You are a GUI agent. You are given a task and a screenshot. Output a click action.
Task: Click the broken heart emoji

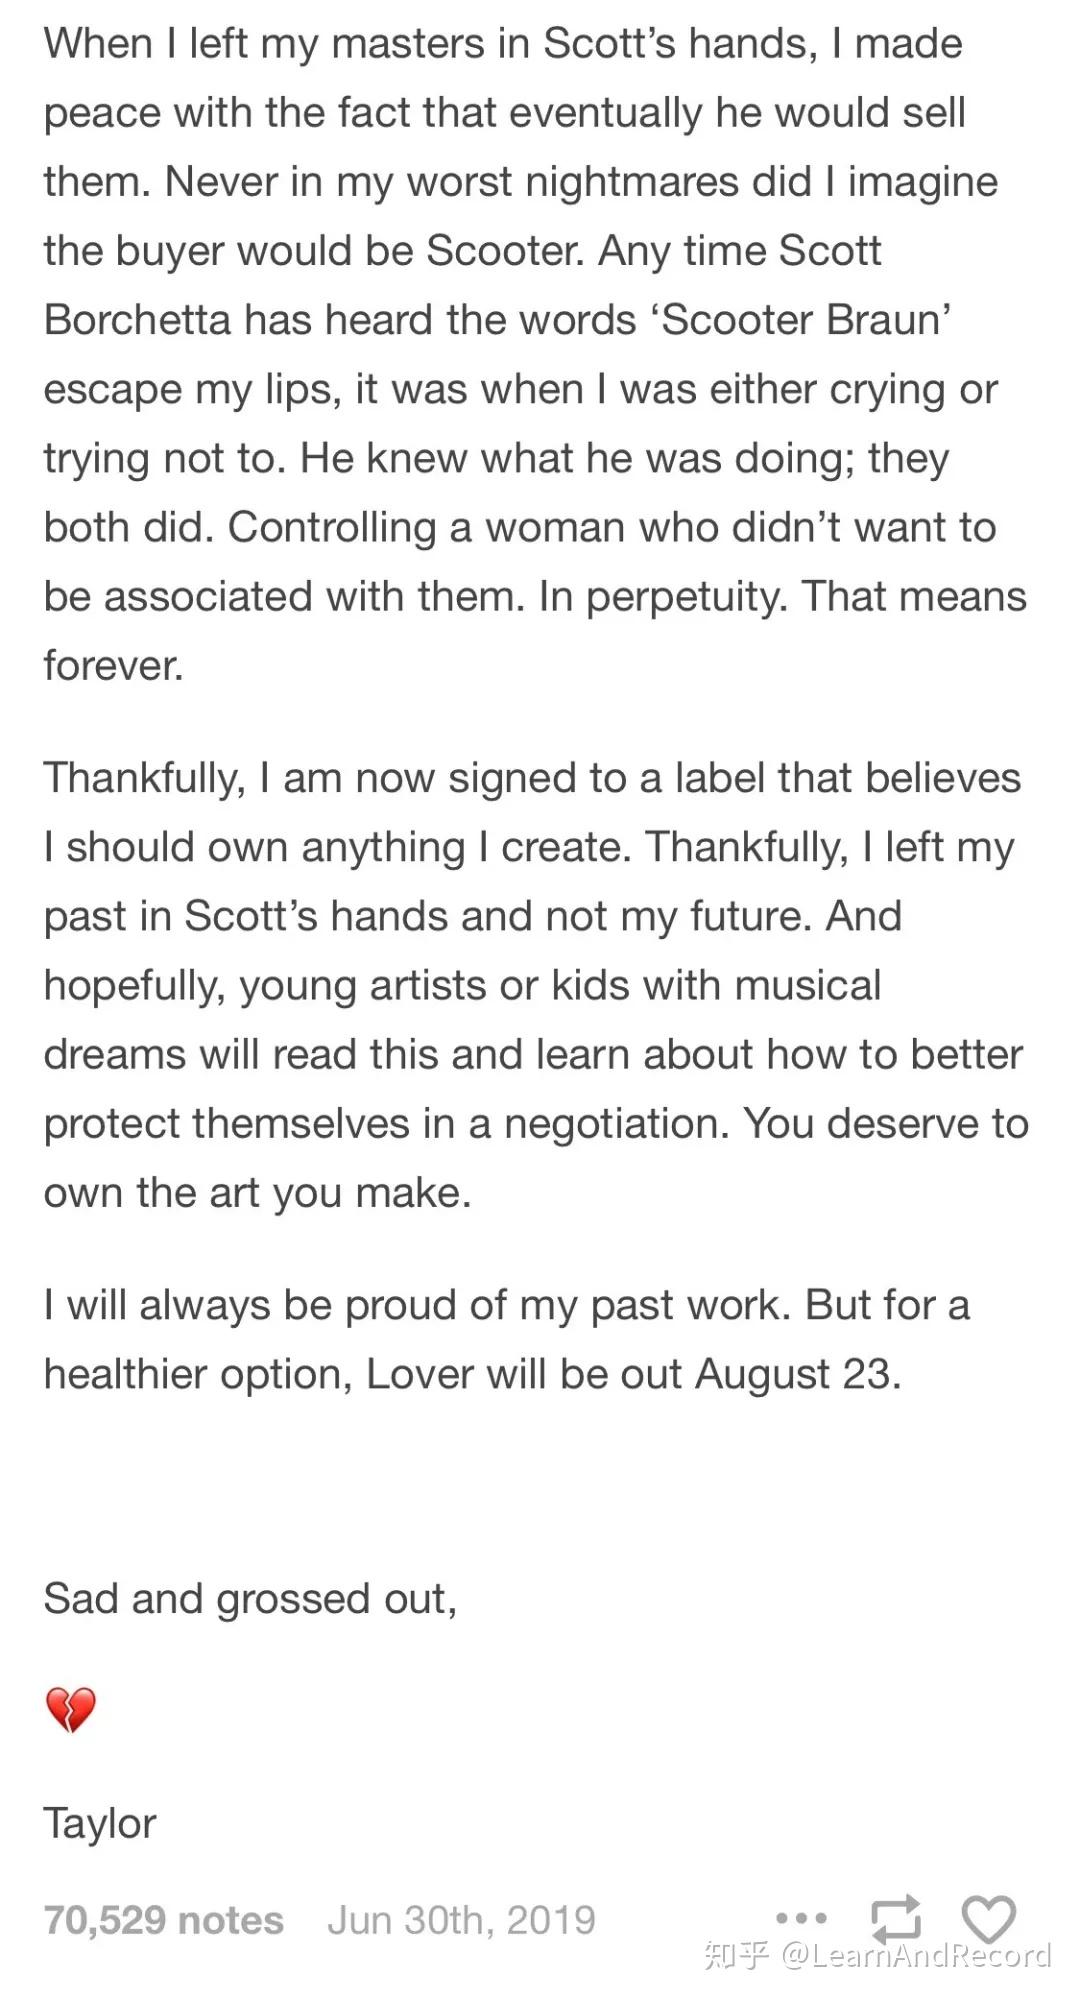coord(70,1710)
